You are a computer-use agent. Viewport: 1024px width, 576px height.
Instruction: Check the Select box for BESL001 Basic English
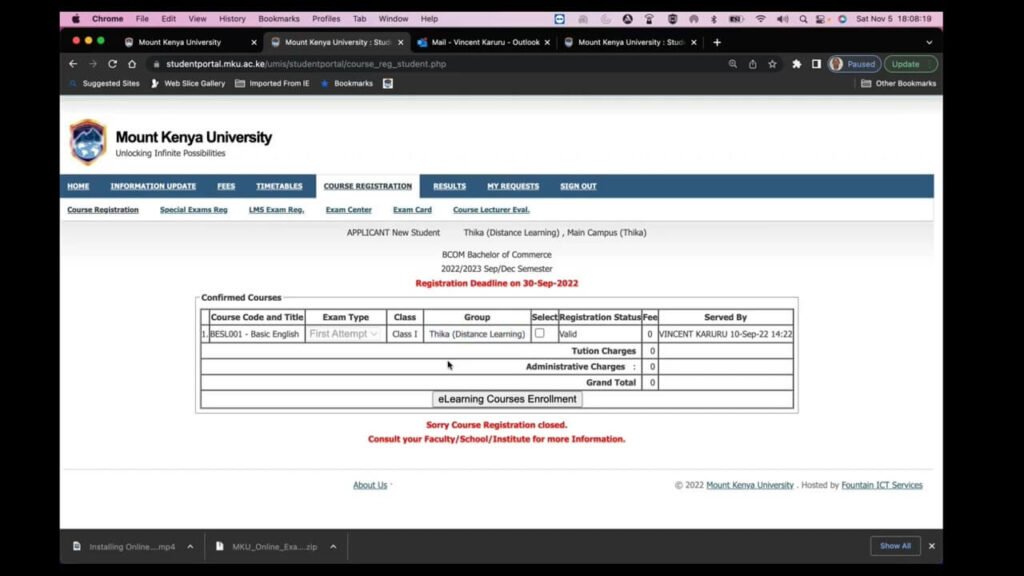tap(540, 333)
